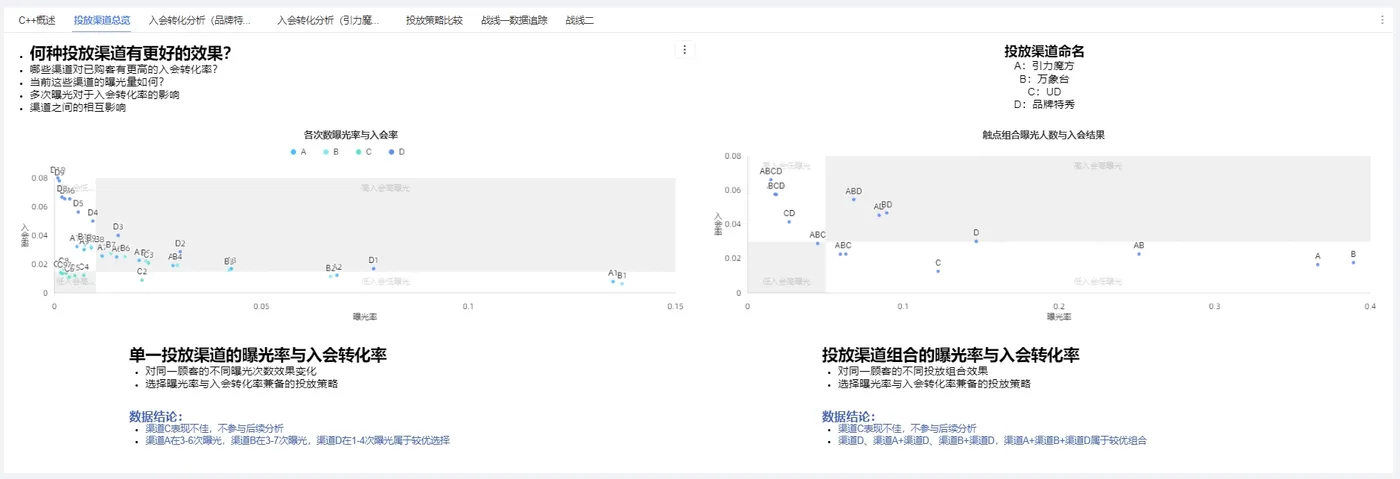Click the D1 data point in left scatter
This screenshot has height=479, width=1400.
pos(374,268)
